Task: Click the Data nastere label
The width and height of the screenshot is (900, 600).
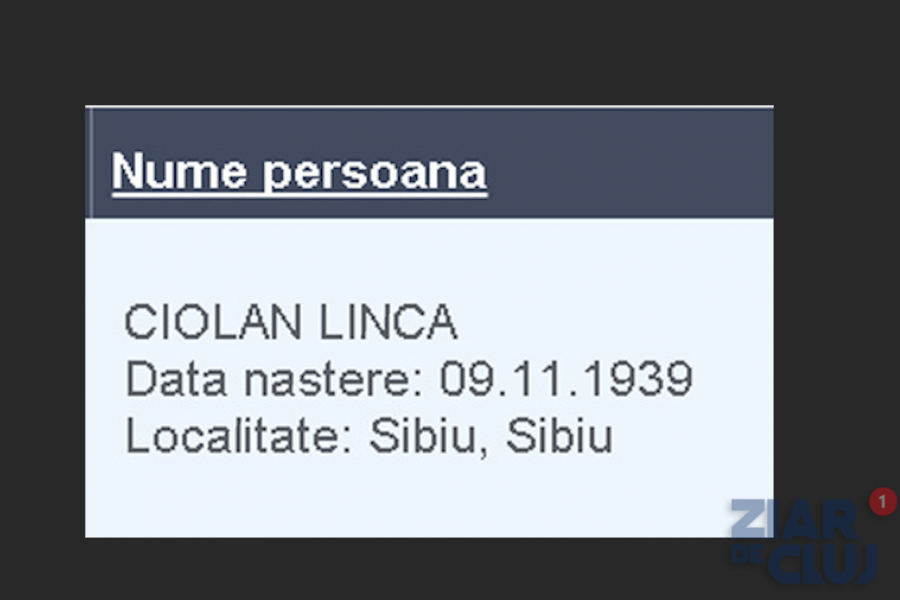Action: [x=274, y=379]
